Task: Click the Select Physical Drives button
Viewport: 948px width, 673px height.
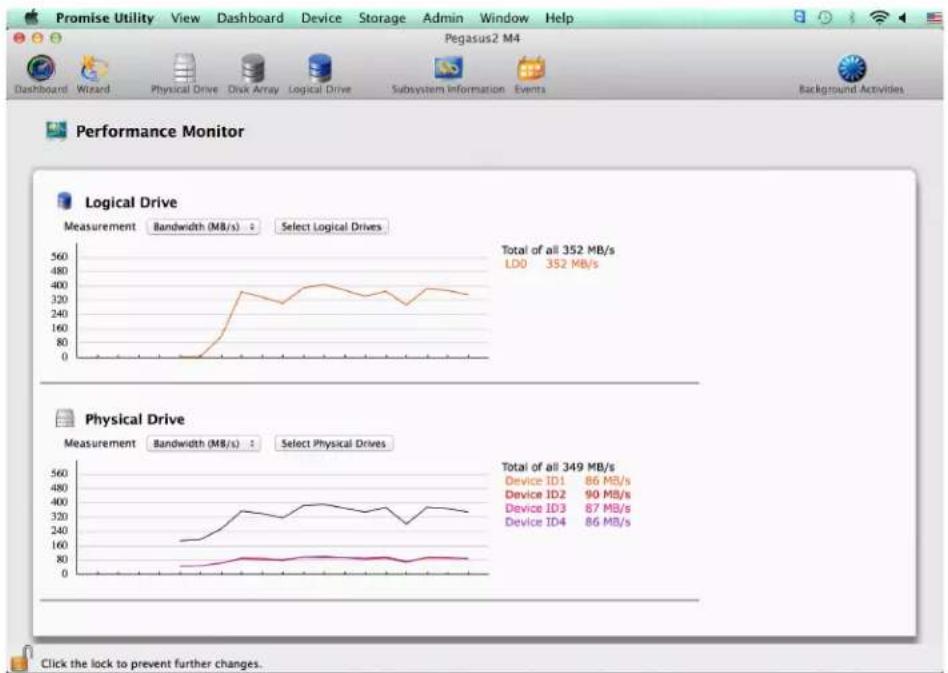Action: click(x=333, y=443)
